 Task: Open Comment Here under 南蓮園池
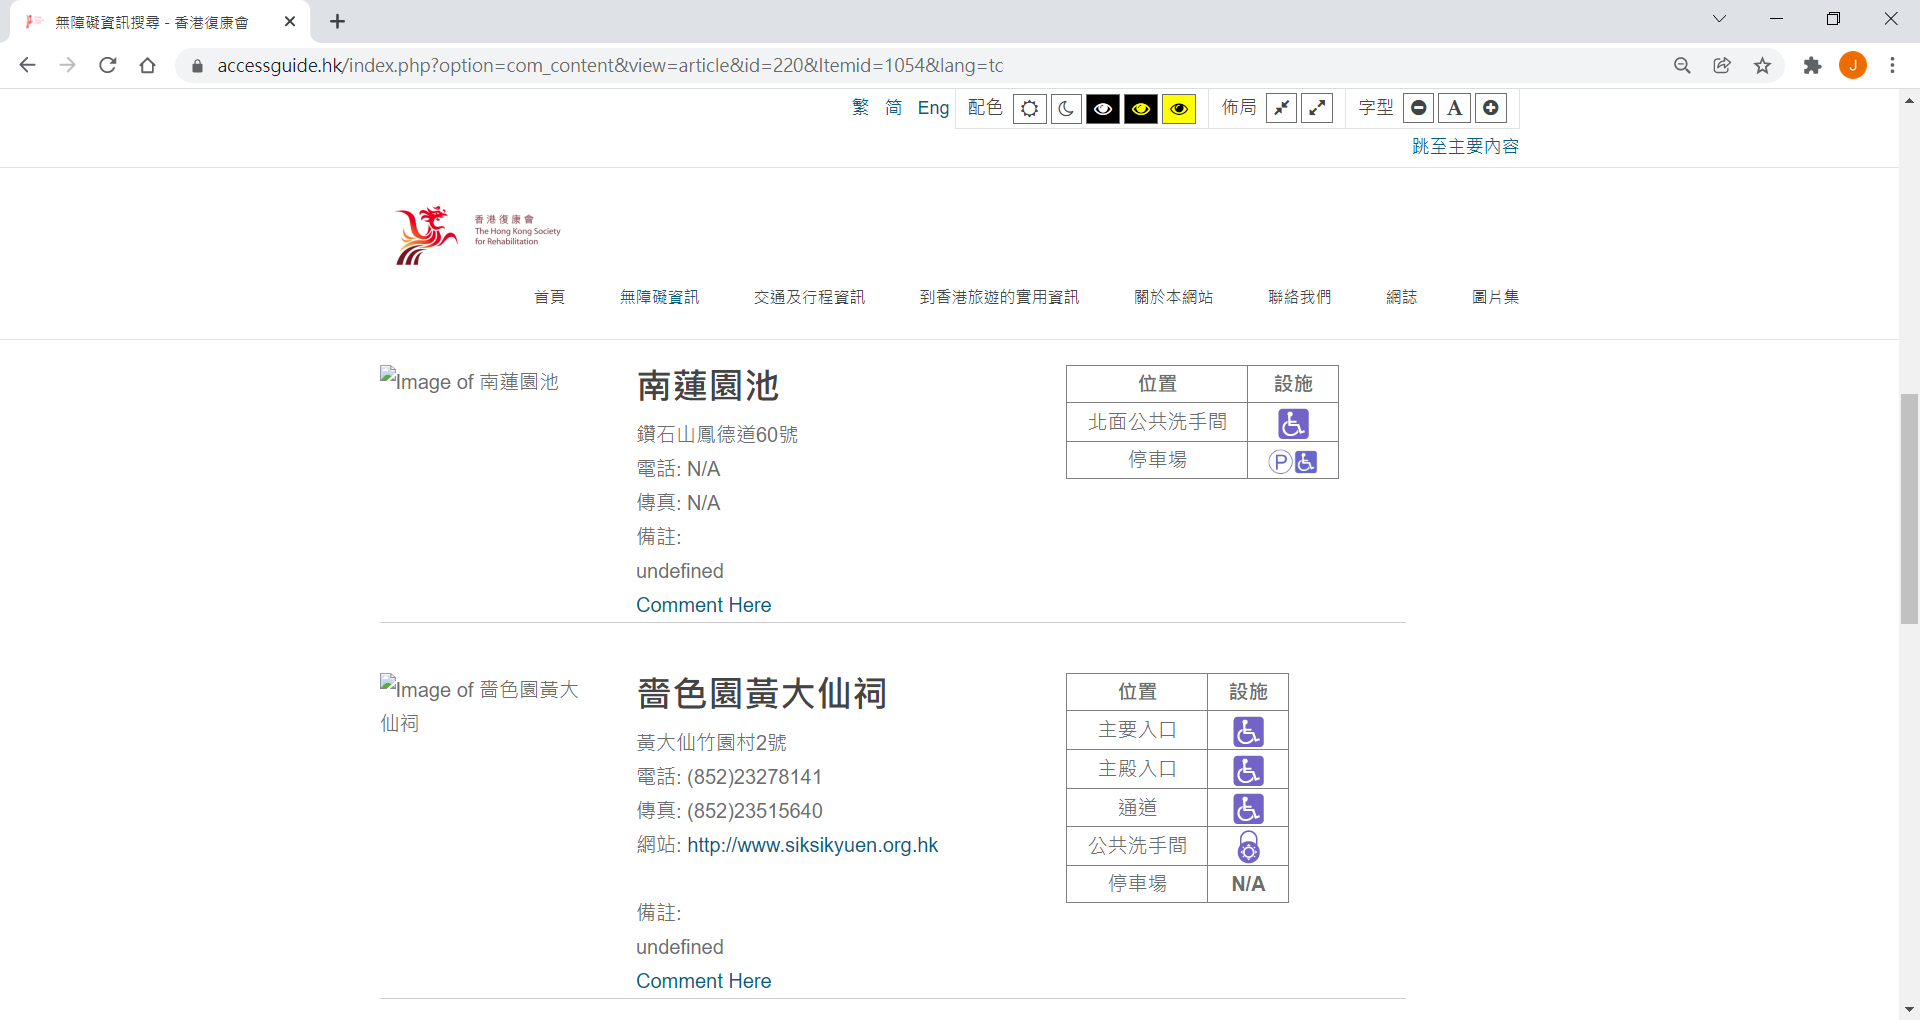click(703, 605)
